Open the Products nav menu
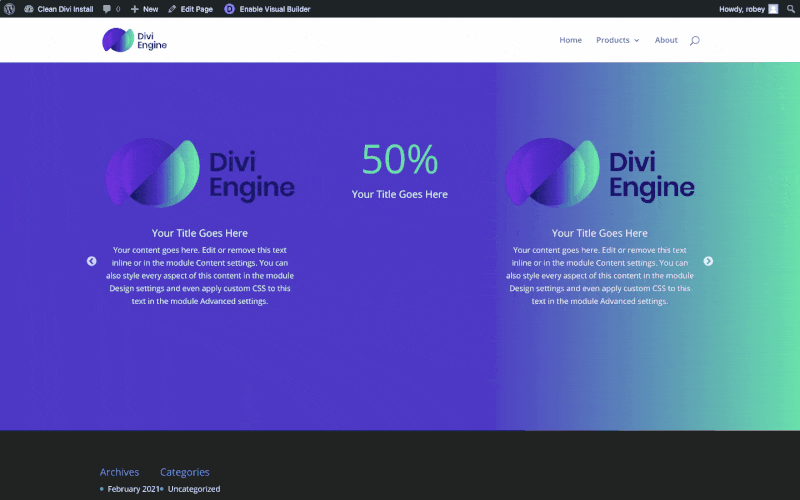800x500 pixels. click(x=617, y=40)
